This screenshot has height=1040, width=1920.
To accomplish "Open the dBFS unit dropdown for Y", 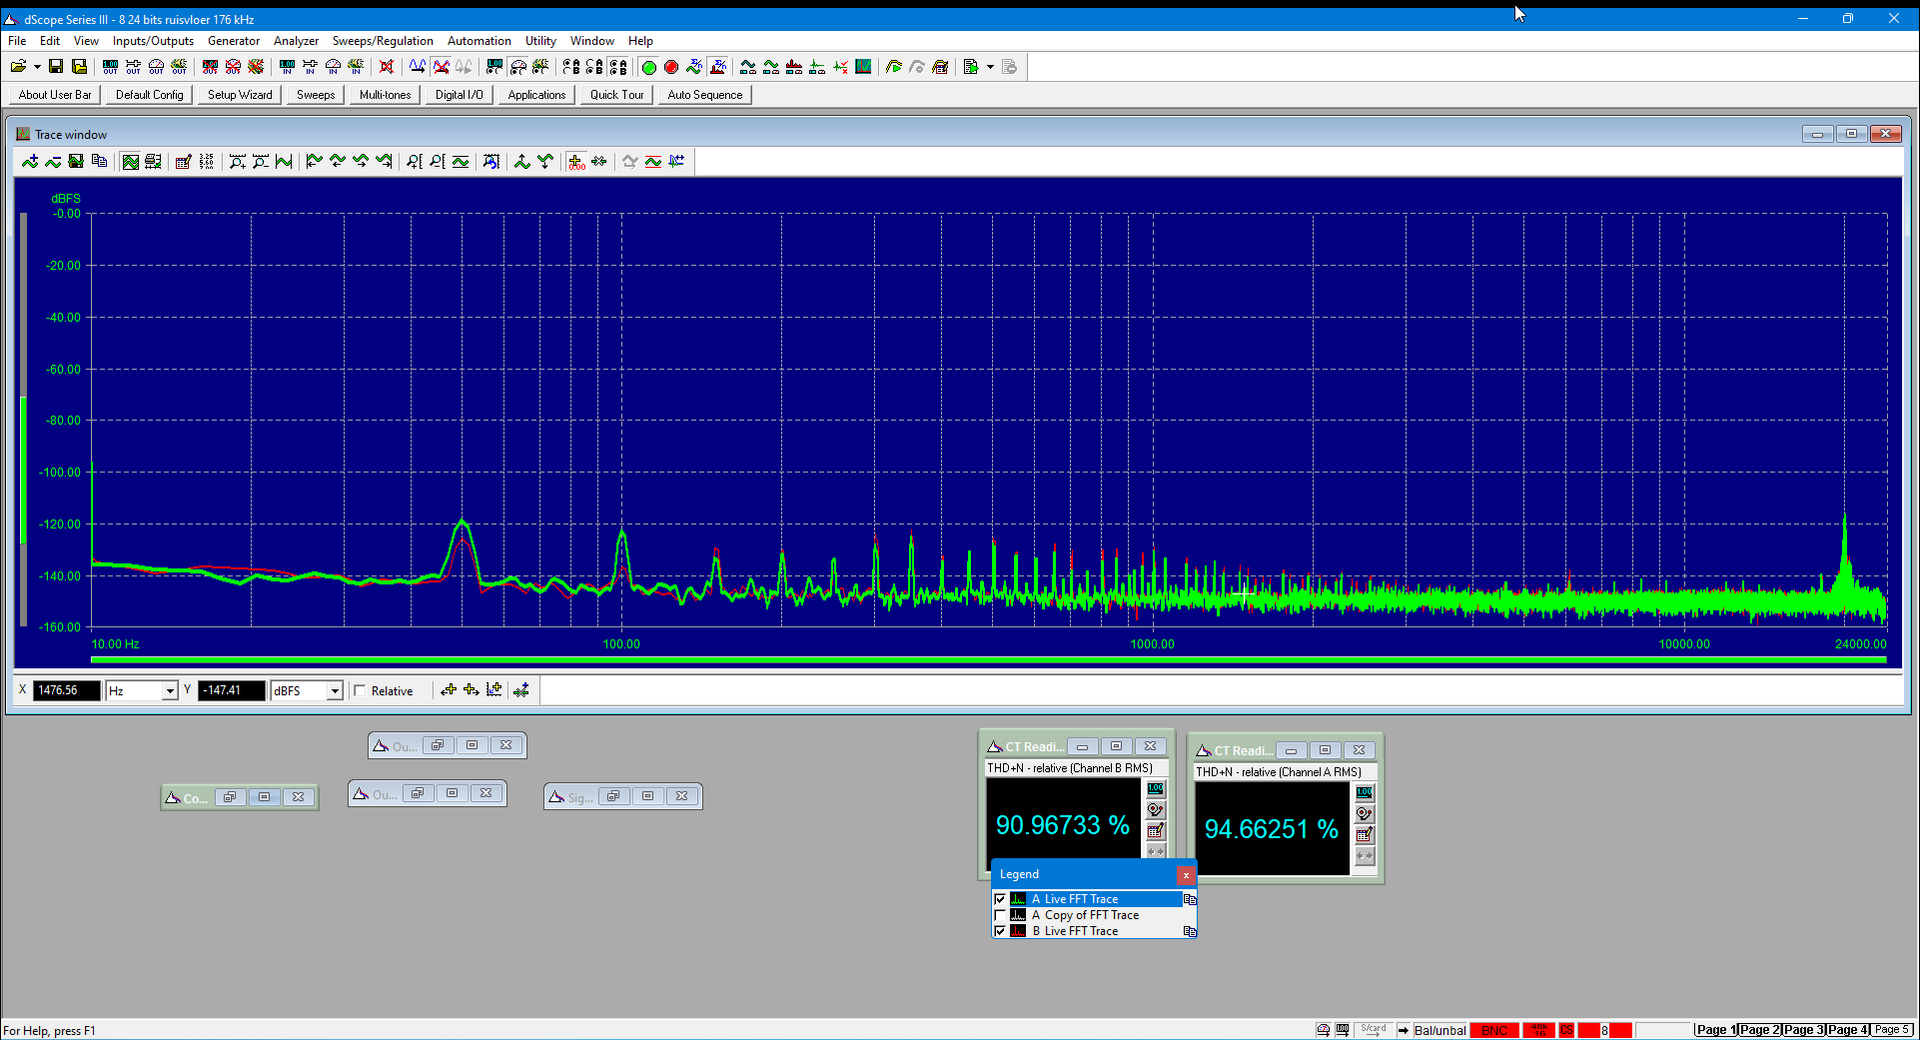I will click(335, 691).
